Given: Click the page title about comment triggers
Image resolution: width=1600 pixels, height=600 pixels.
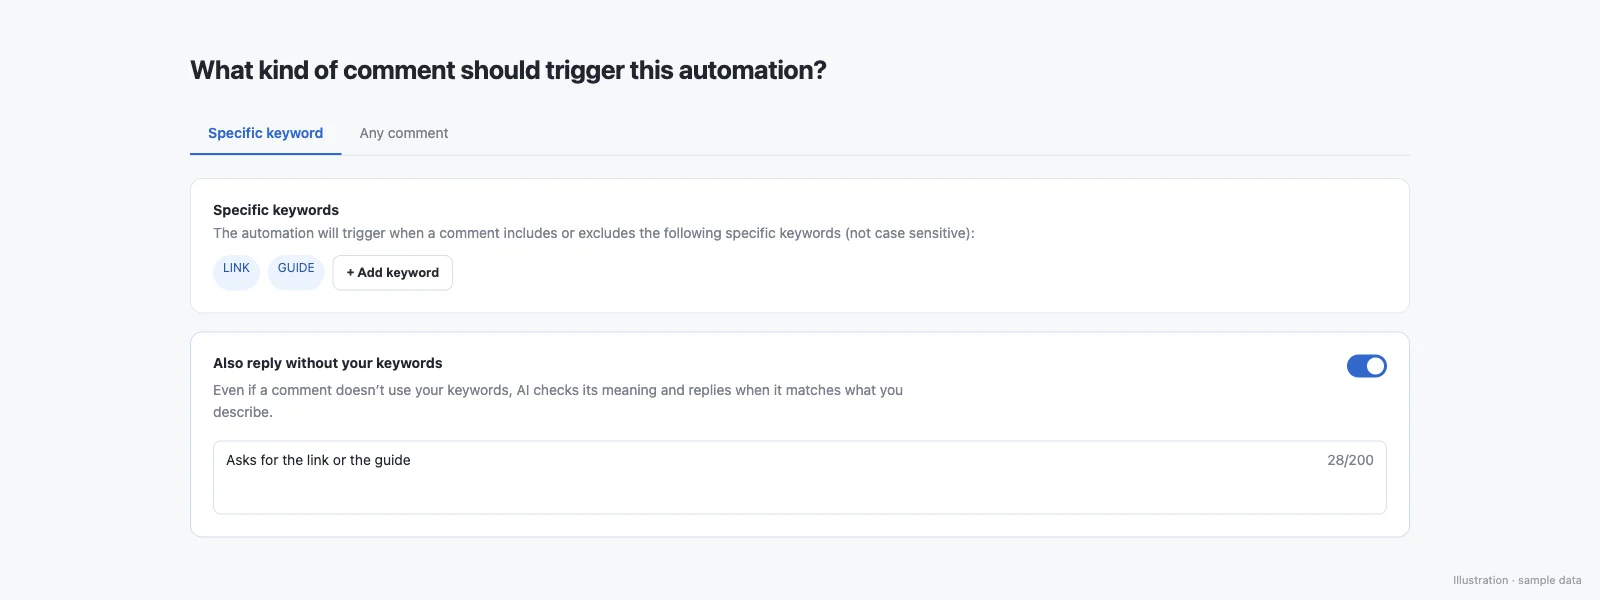Looking at the screenshot, I should [508, 70].
